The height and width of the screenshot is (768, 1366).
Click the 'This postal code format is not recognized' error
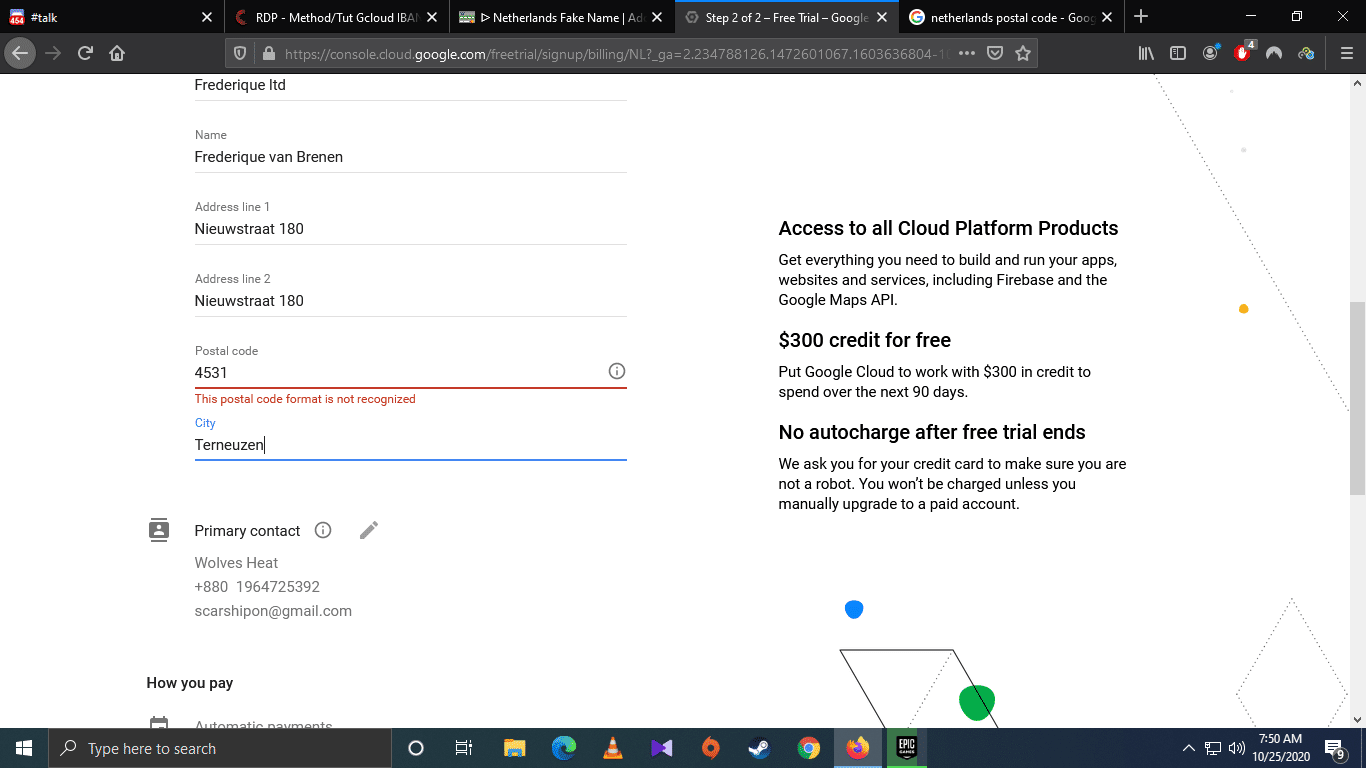(x=305, y=399)
